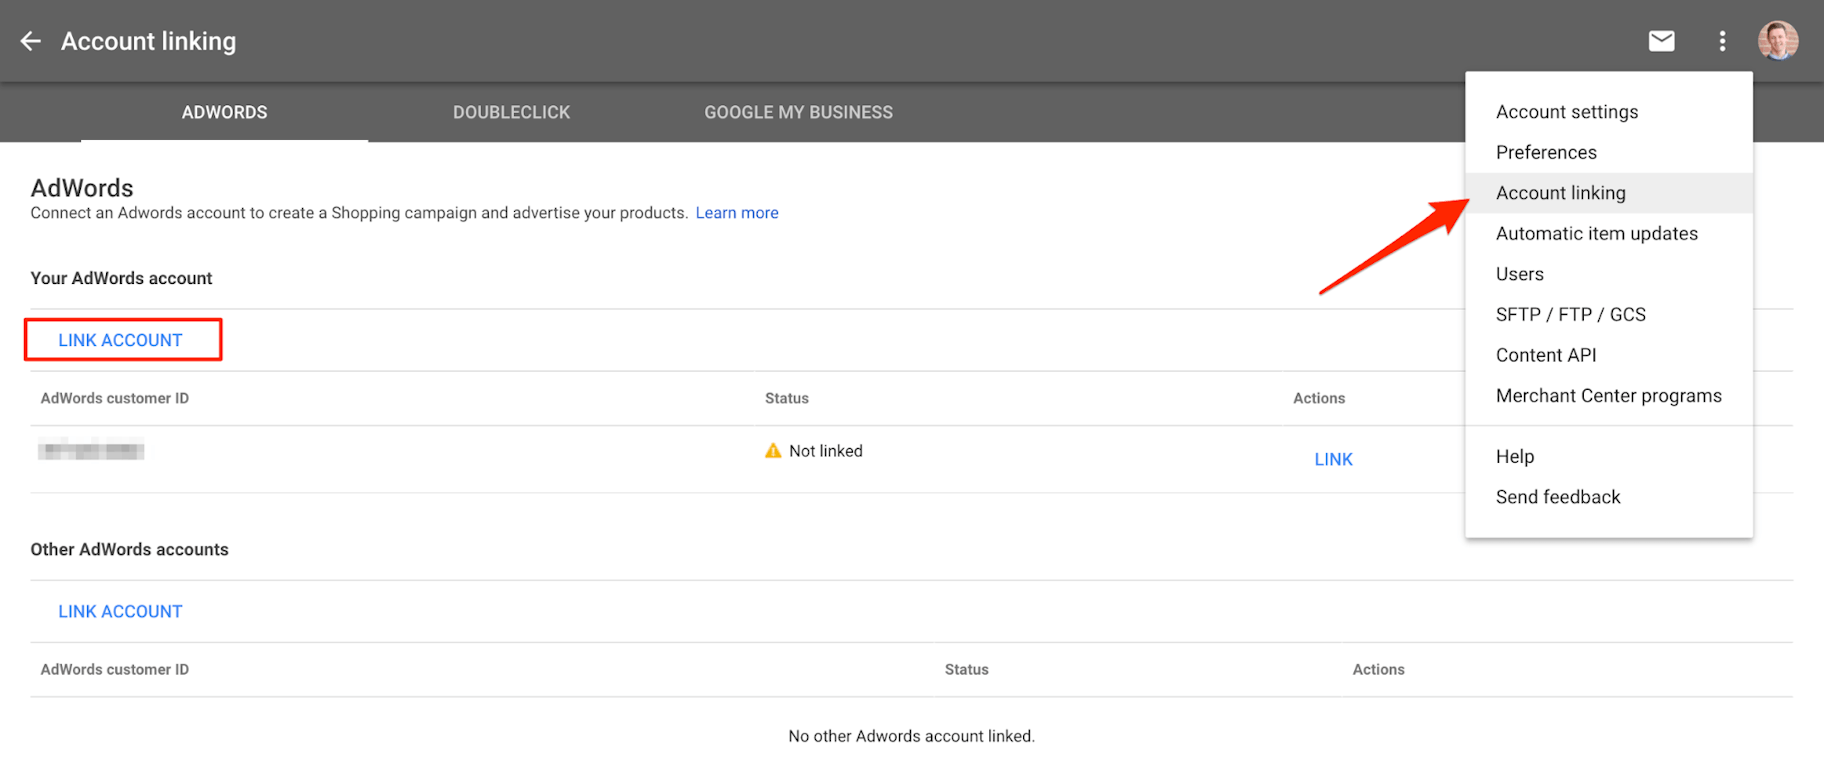The width and height of the screenshot is (1824, 766).
Task: Select Preferences in the dropdown menu
Action: 1546,152
